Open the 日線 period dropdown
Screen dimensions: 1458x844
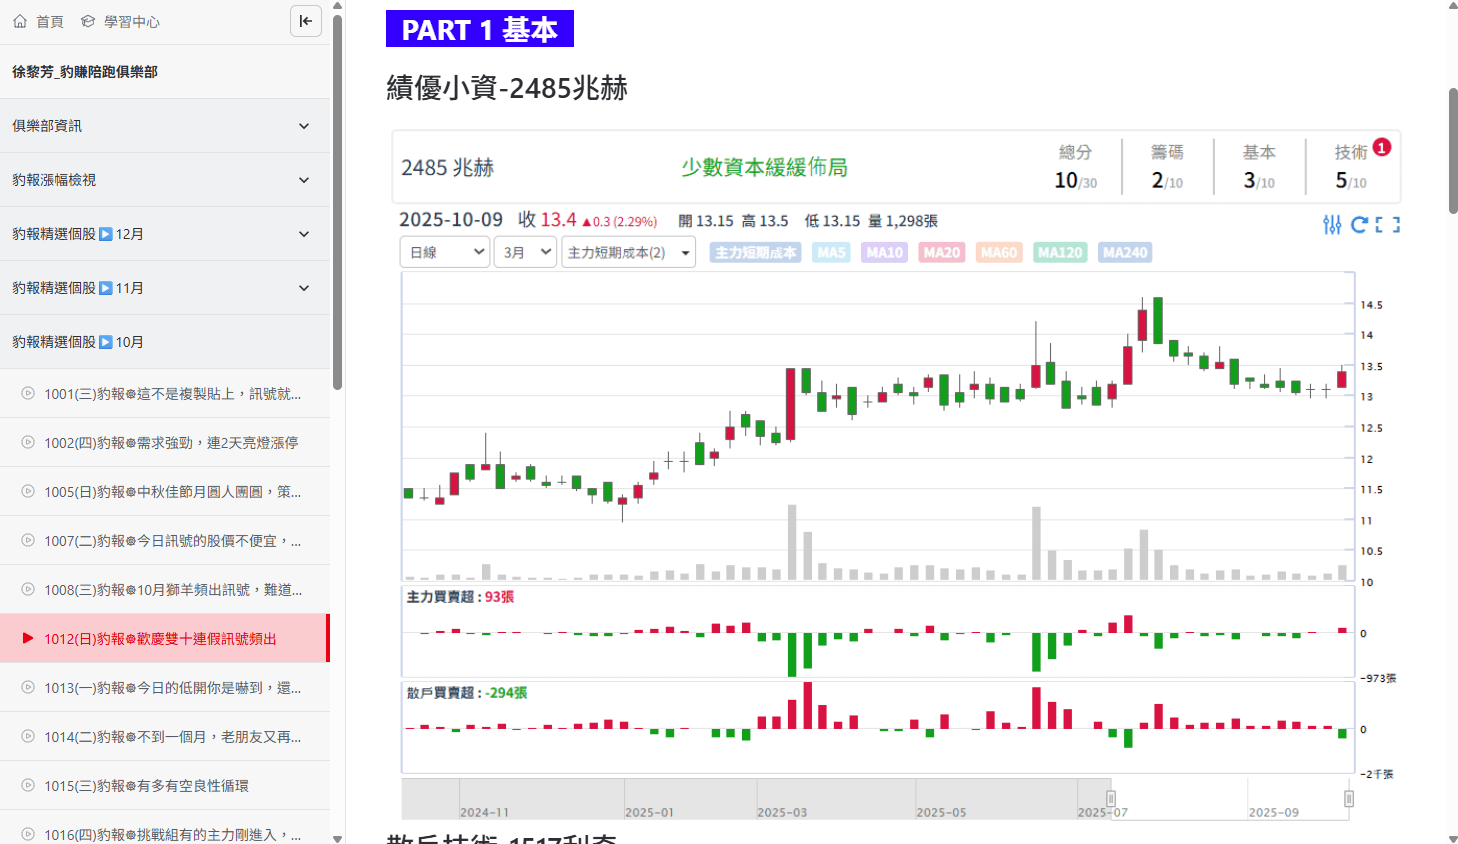coord(445,252)
